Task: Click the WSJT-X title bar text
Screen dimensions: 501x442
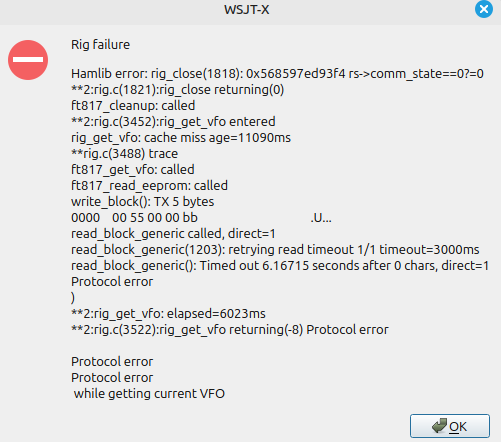Action: click(247, 10)
